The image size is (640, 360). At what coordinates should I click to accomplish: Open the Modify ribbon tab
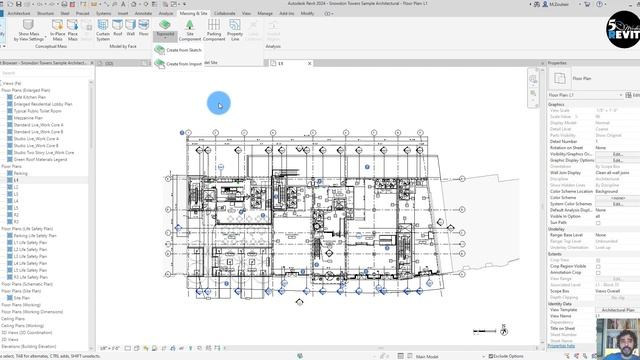point(307,13)
